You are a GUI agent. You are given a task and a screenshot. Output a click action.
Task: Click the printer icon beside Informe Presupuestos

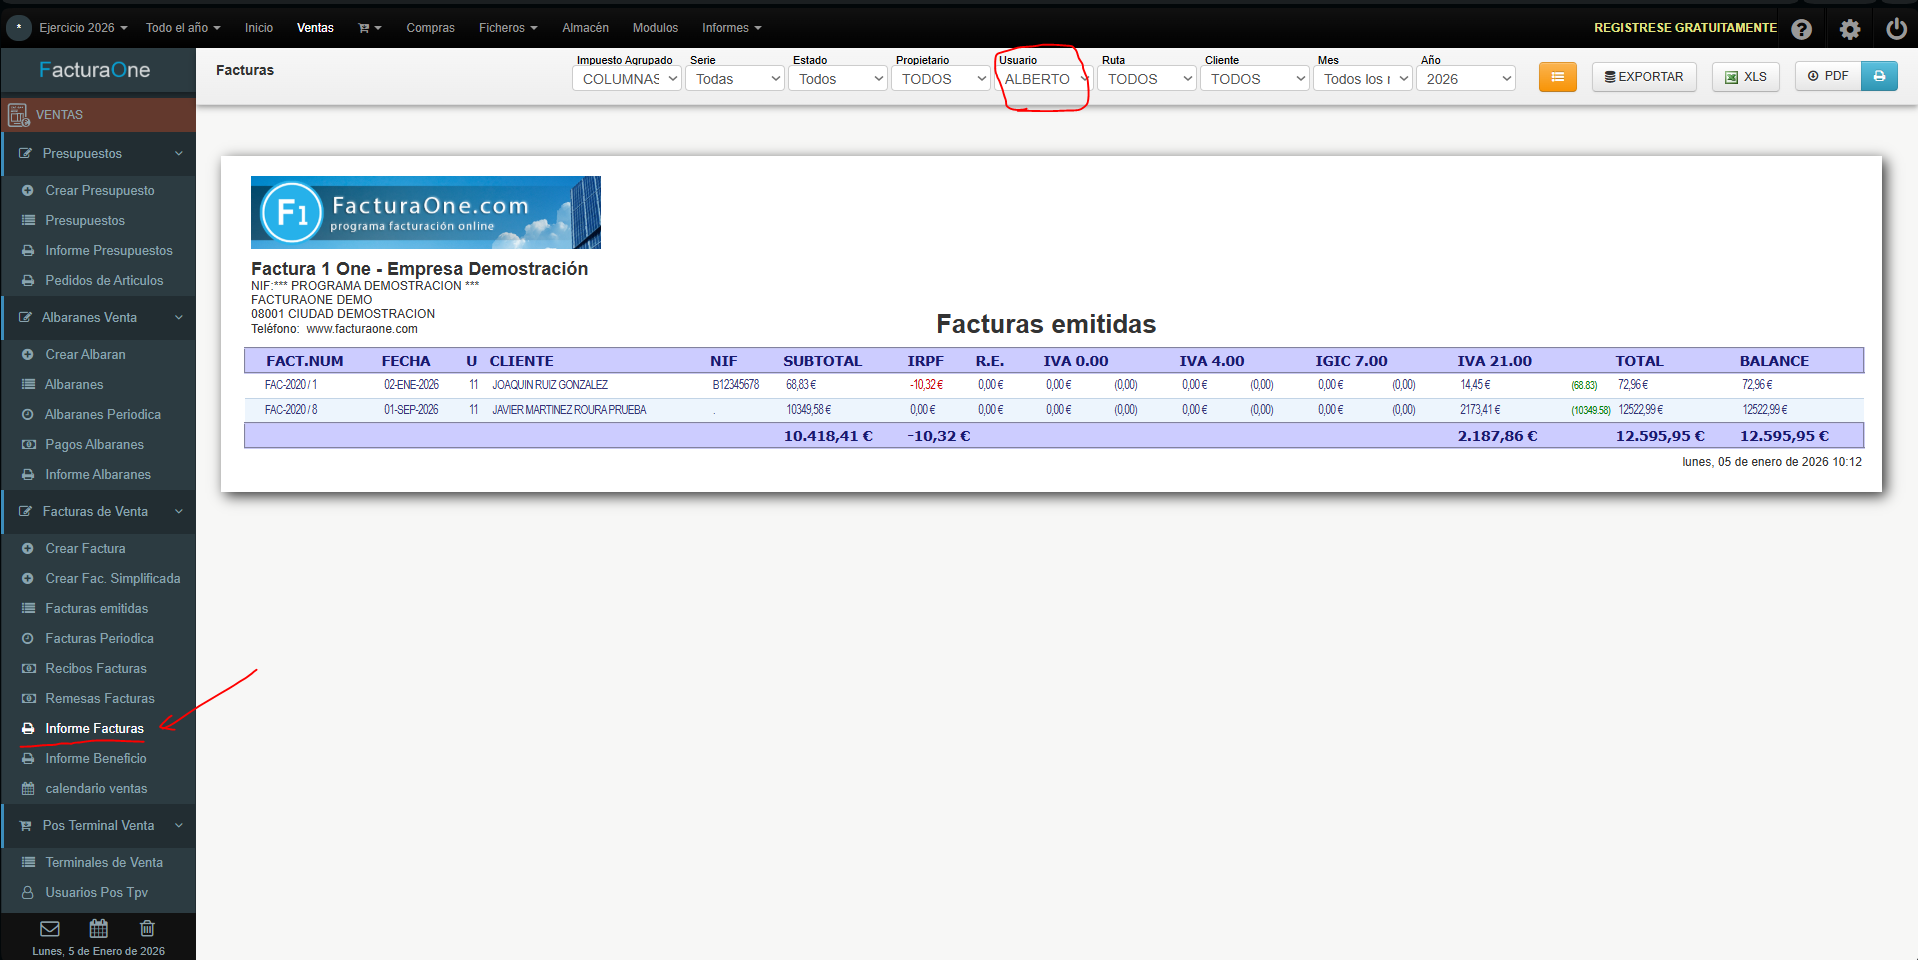click(28, 250)
